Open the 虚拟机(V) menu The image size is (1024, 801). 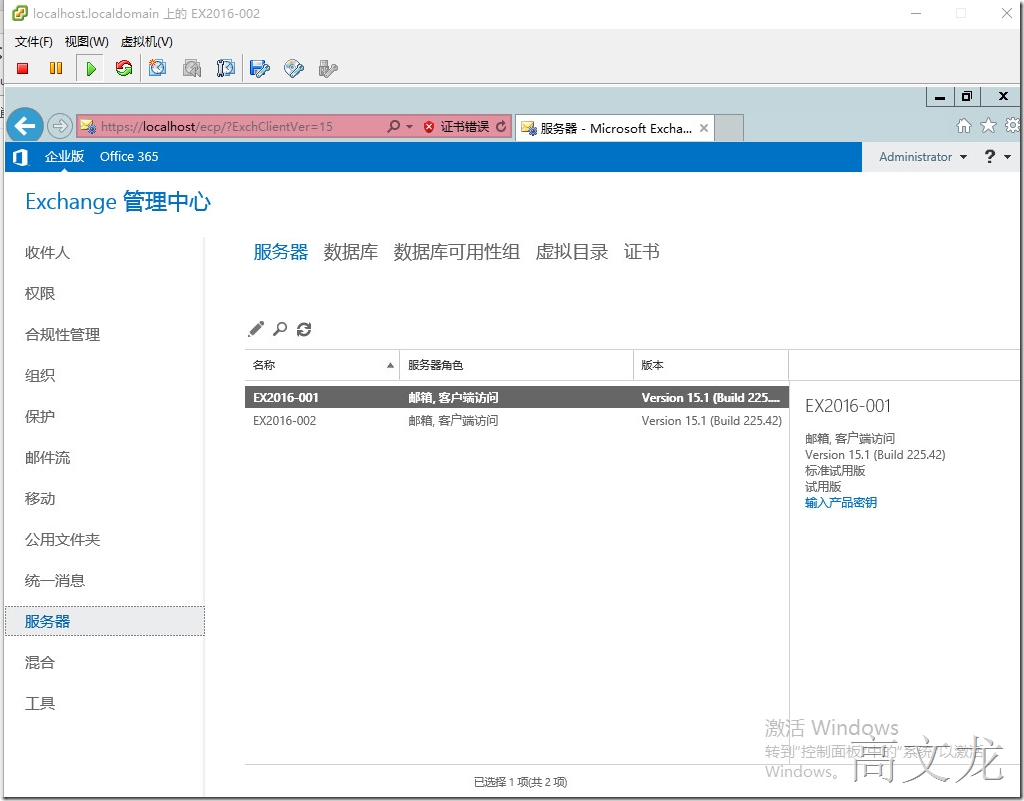point(146,42)
